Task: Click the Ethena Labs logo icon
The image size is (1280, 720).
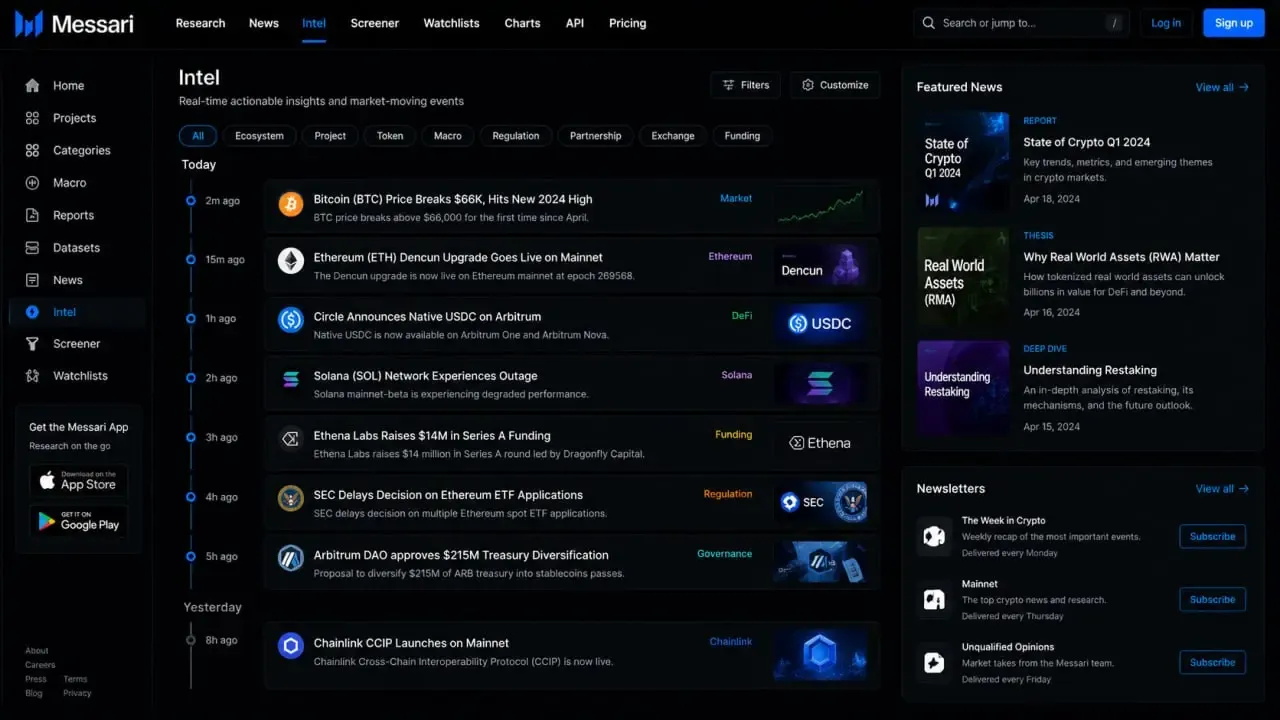Action: click(291, 439)
